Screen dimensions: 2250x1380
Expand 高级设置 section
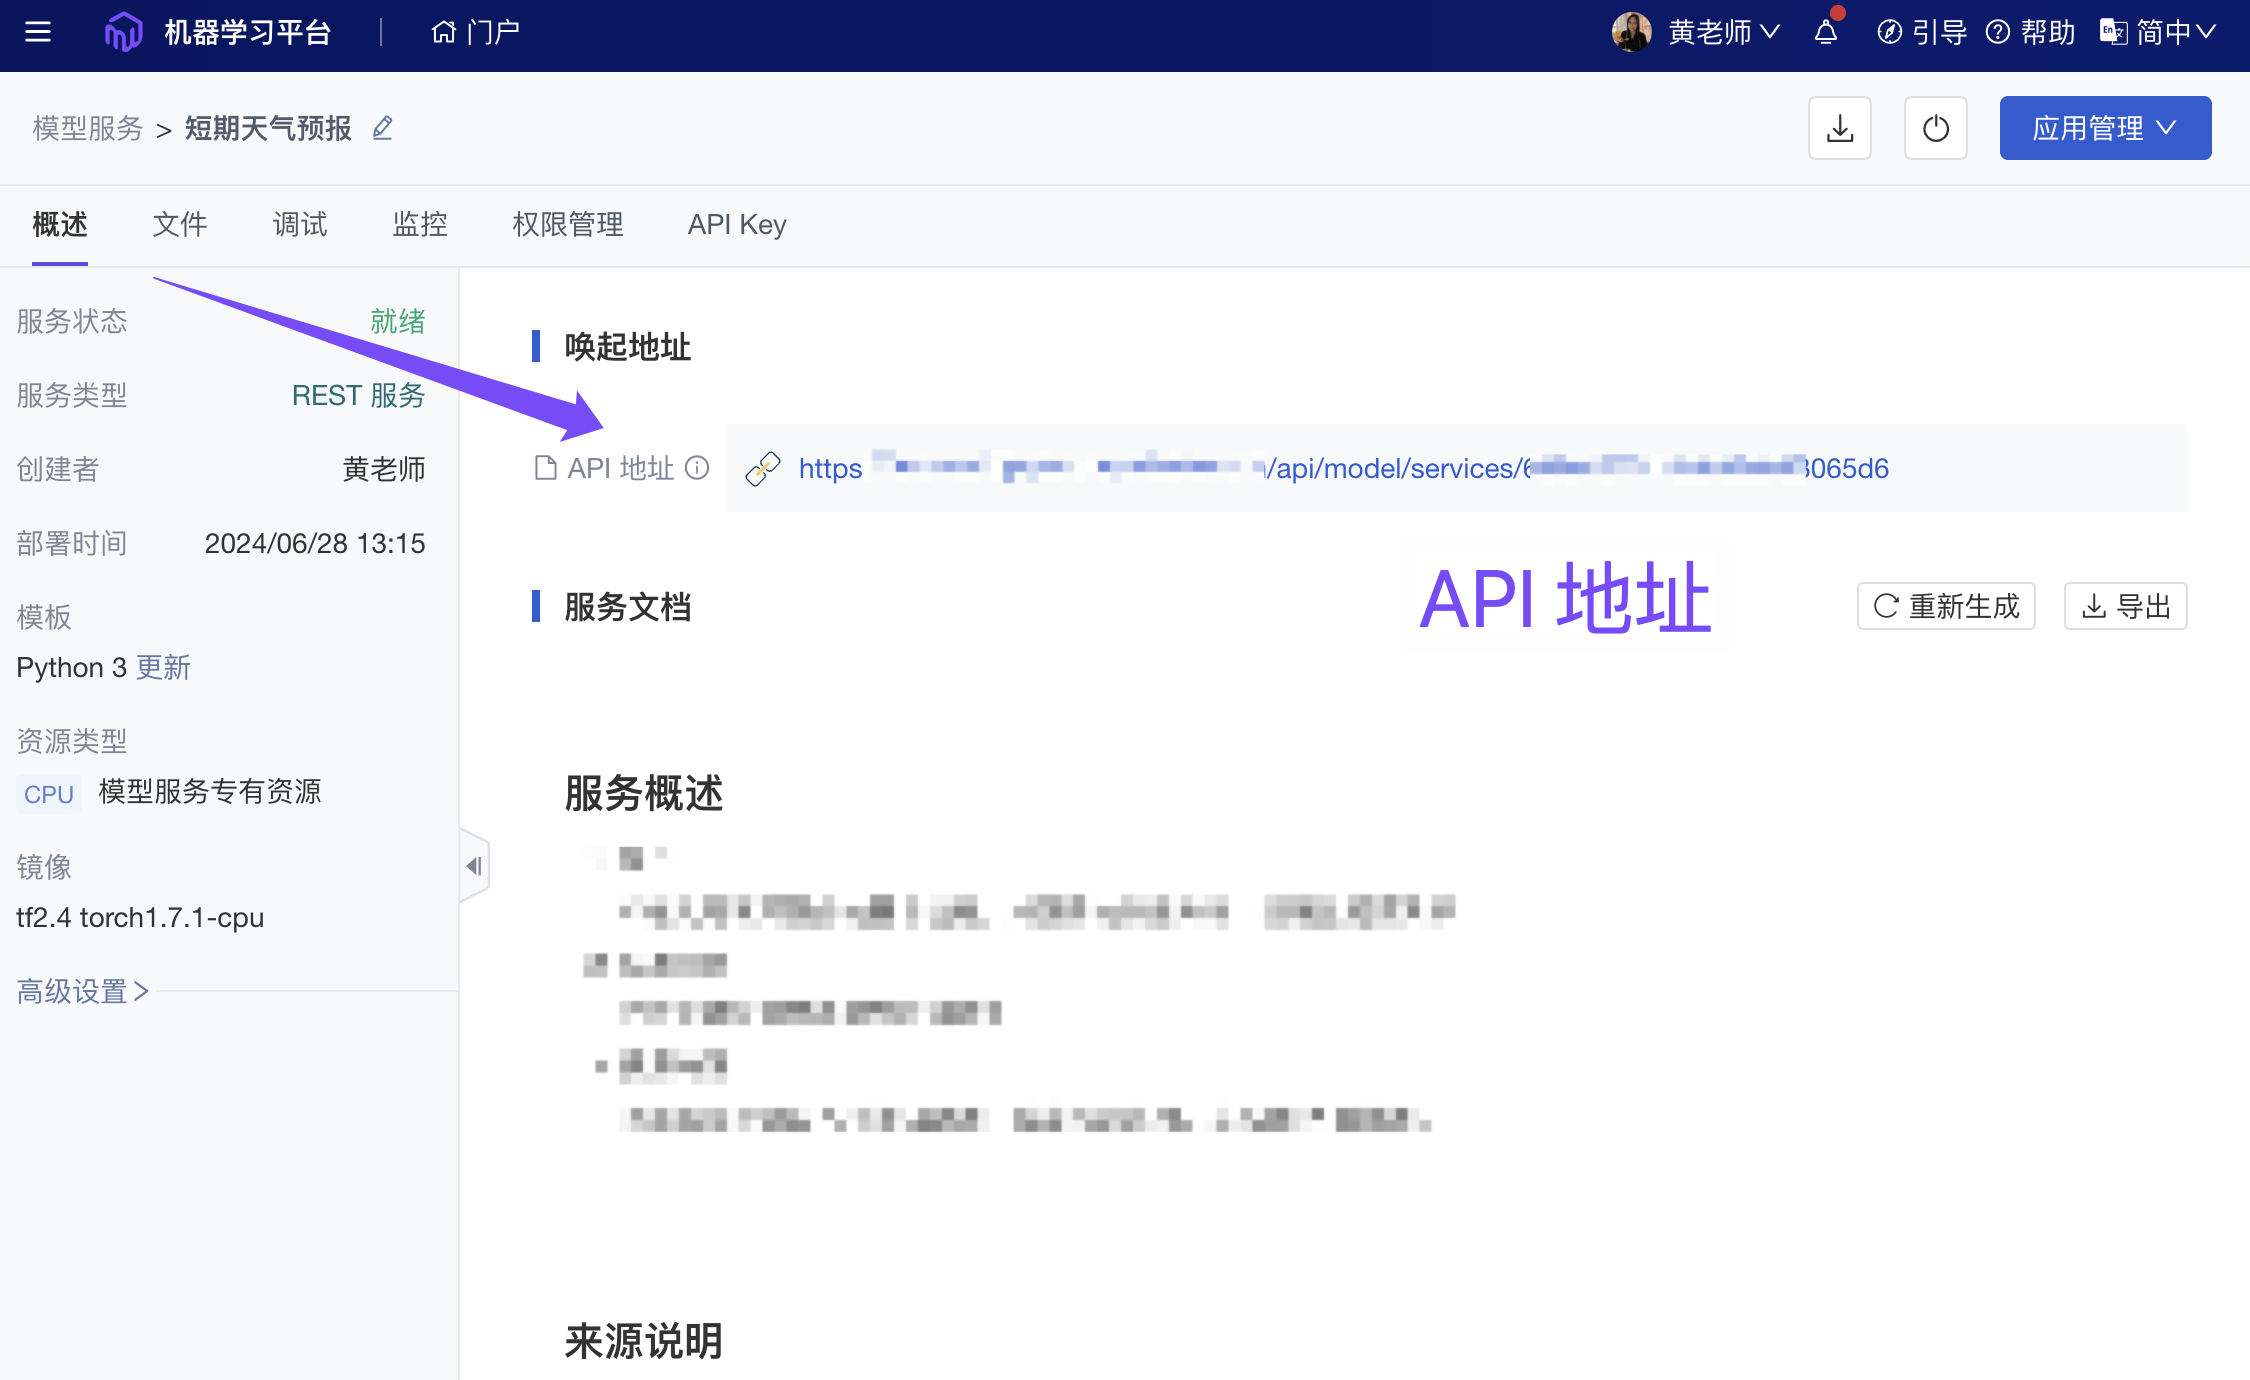[82, 991]
